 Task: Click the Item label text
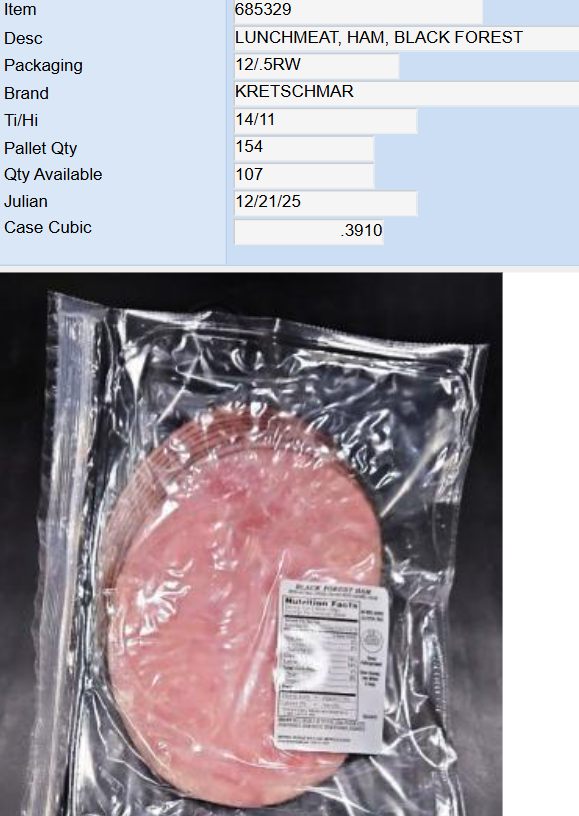[x=20, y=9]
